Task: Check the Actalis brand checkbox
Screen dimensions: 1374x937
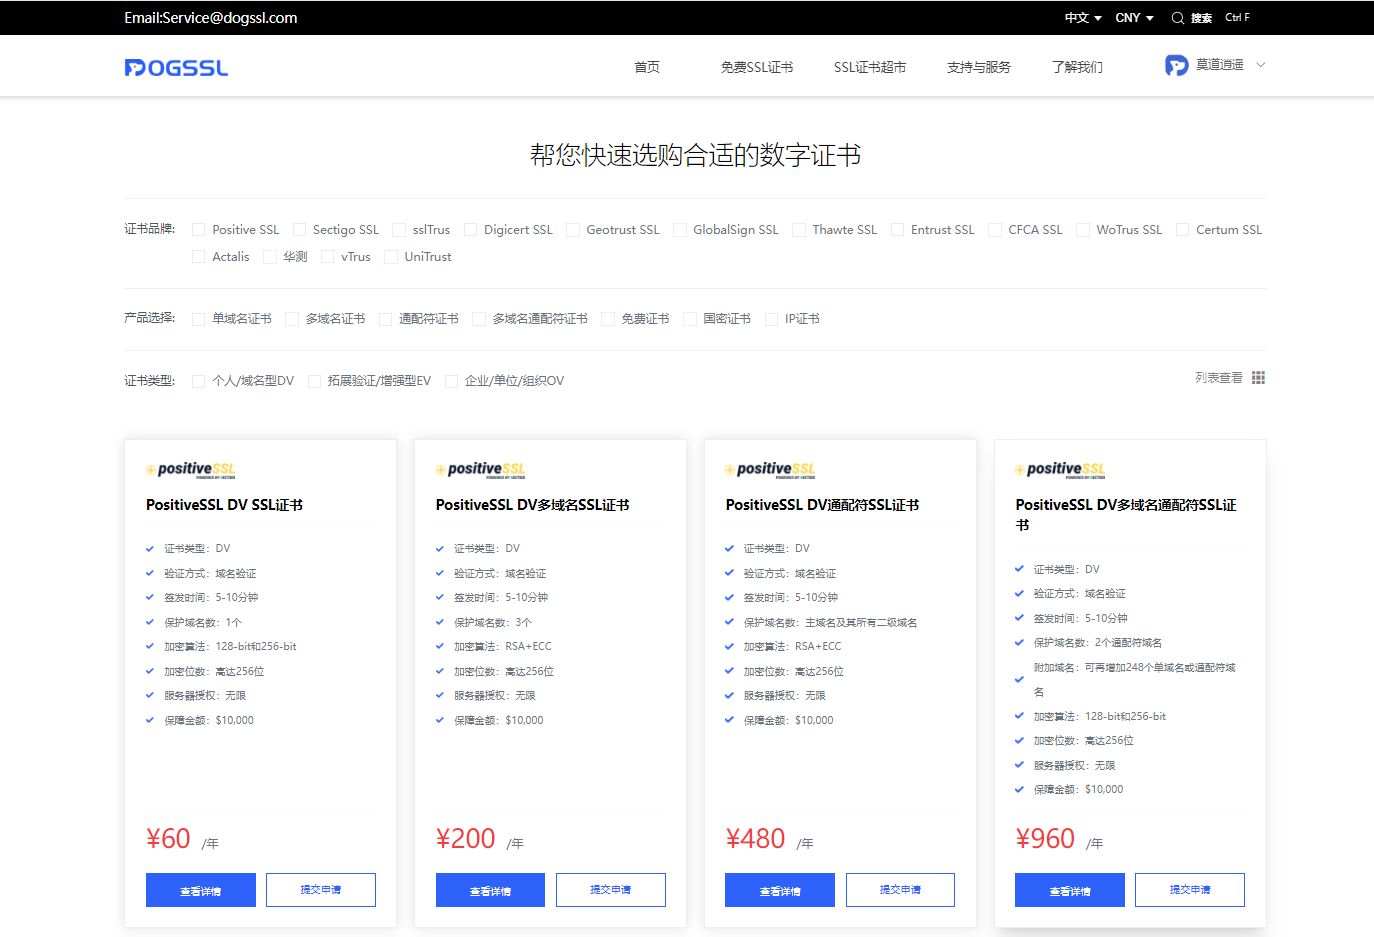Action: pyautogui.click(x=198, y=257)
